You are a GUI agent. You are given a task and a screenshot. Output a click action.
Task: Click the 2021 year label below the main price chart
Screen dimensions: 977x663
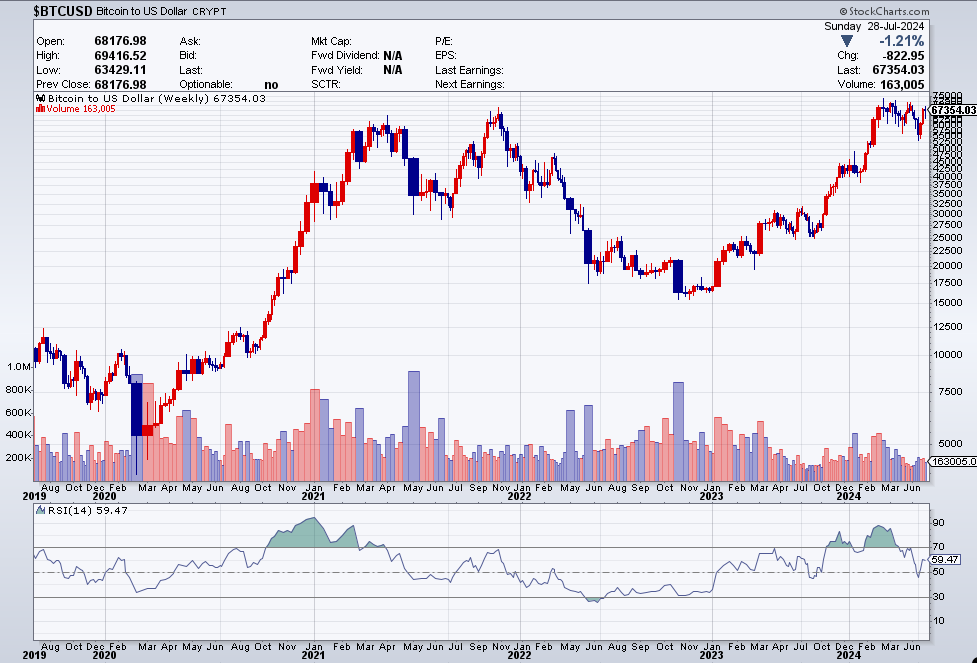313,497
